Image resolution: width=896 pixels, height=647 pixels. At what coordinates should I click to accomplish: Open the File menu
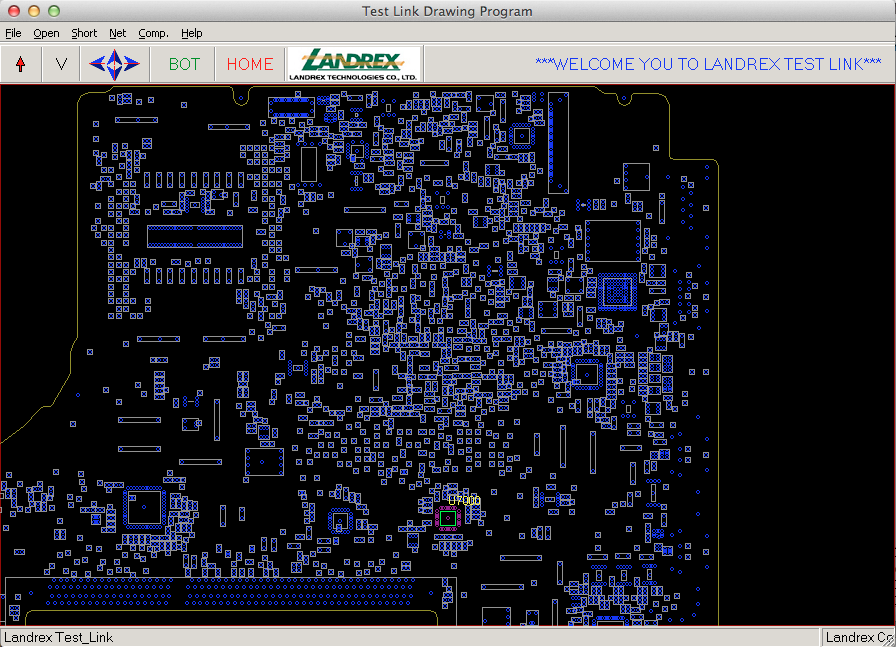[x=13, y=33]
